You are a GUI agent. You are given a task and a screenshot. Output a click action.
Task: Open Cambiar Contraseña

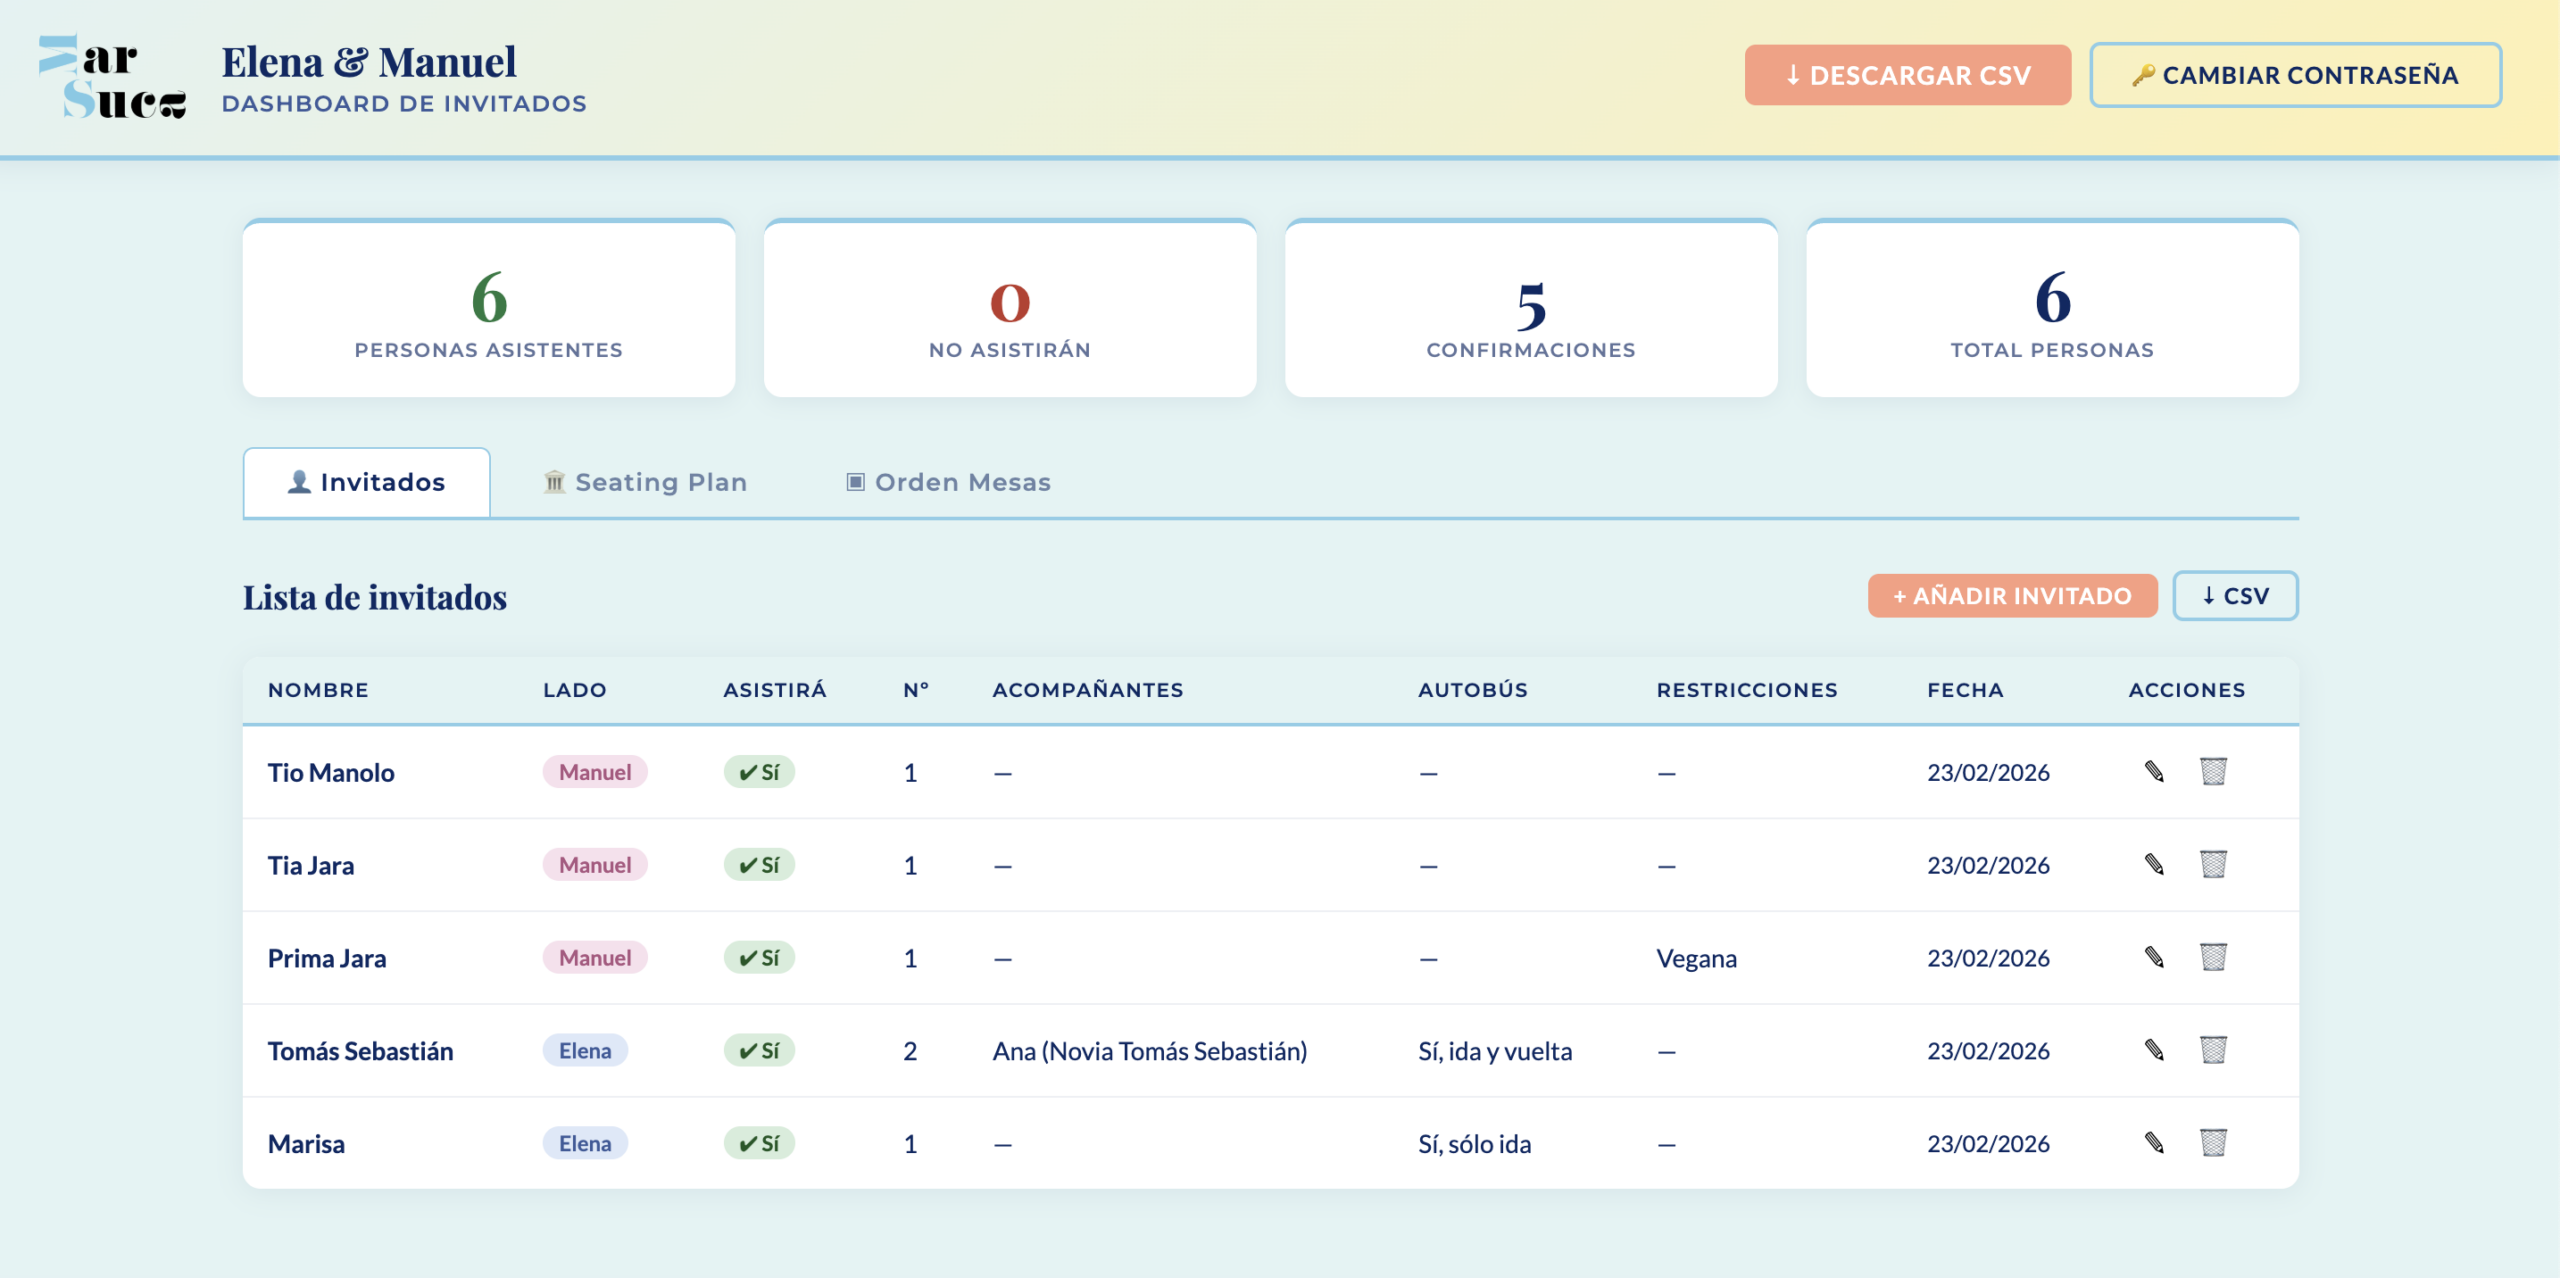click(2295, 75)
